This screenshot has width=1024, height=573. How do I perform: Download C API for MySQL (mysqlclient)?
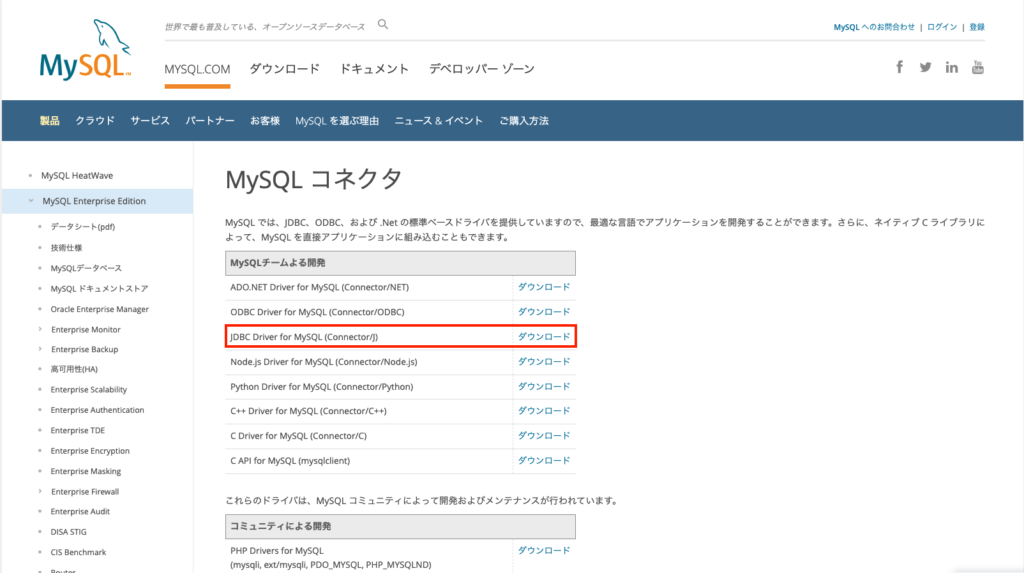(544, 460)
